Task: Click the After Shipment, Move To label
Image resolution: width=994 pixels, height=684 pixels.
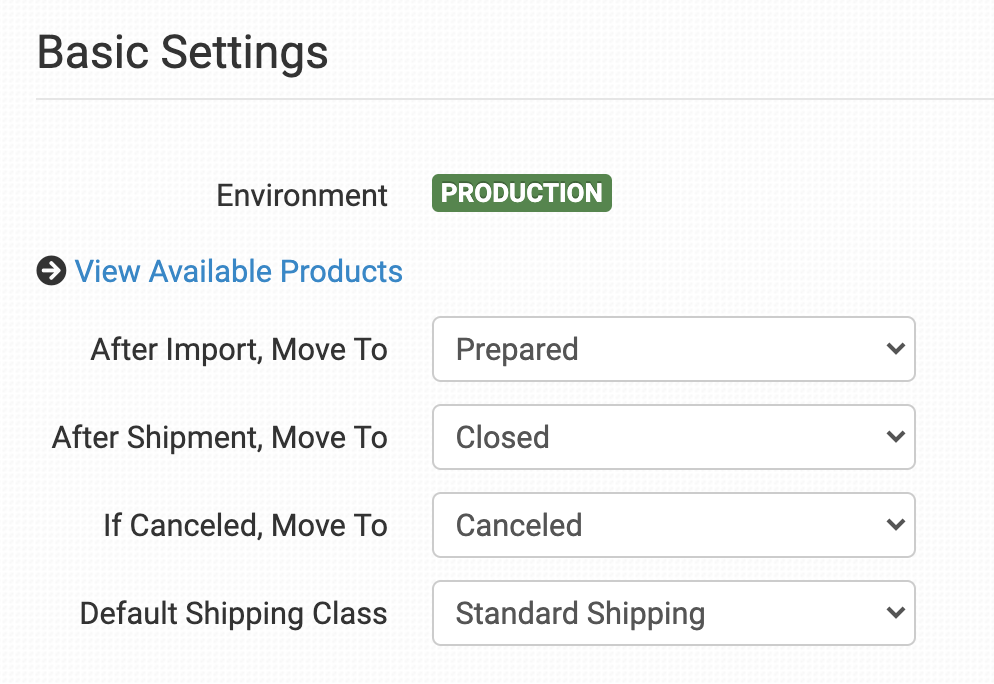Action: (x=220, y=437)
